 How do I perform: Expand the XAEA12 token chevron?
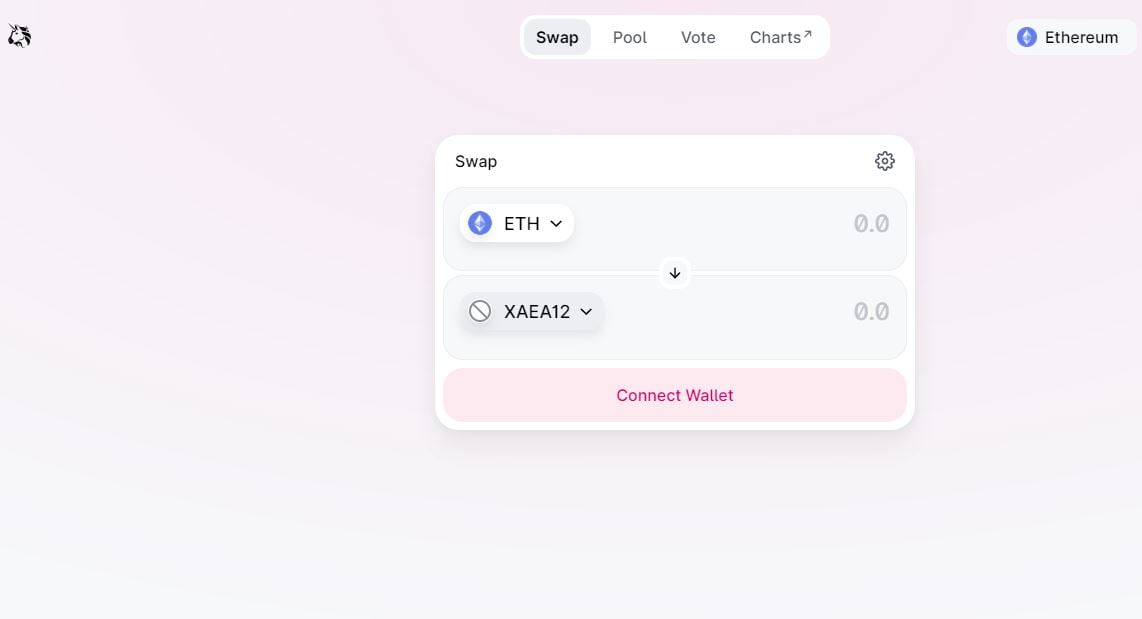[587, 312]
